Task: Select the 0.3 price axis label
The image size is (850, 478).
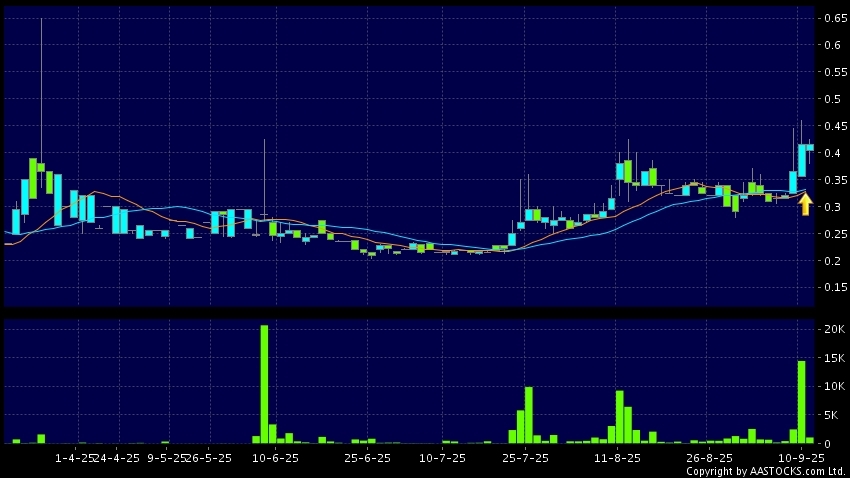Action: 832,207
